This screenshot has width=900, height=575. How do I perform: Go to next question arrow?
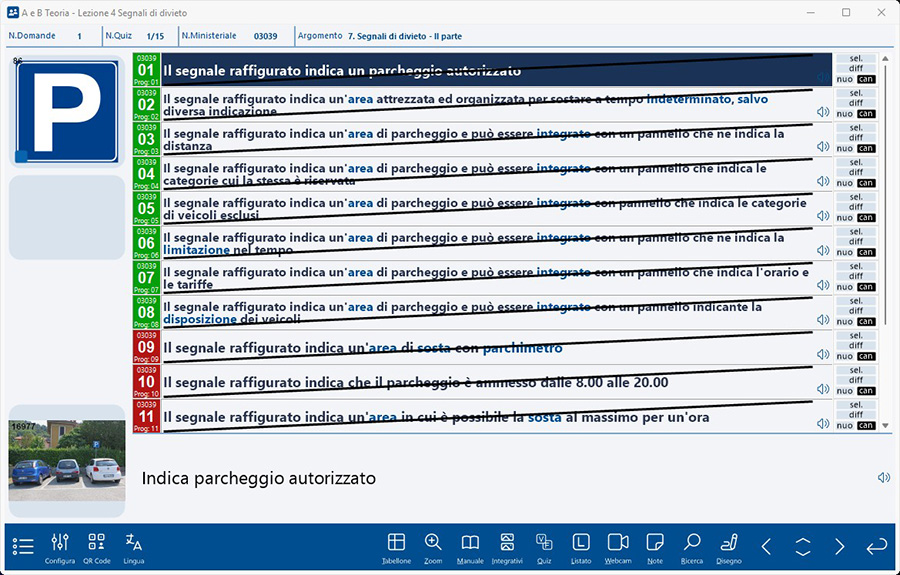click(x=840, y=546)
